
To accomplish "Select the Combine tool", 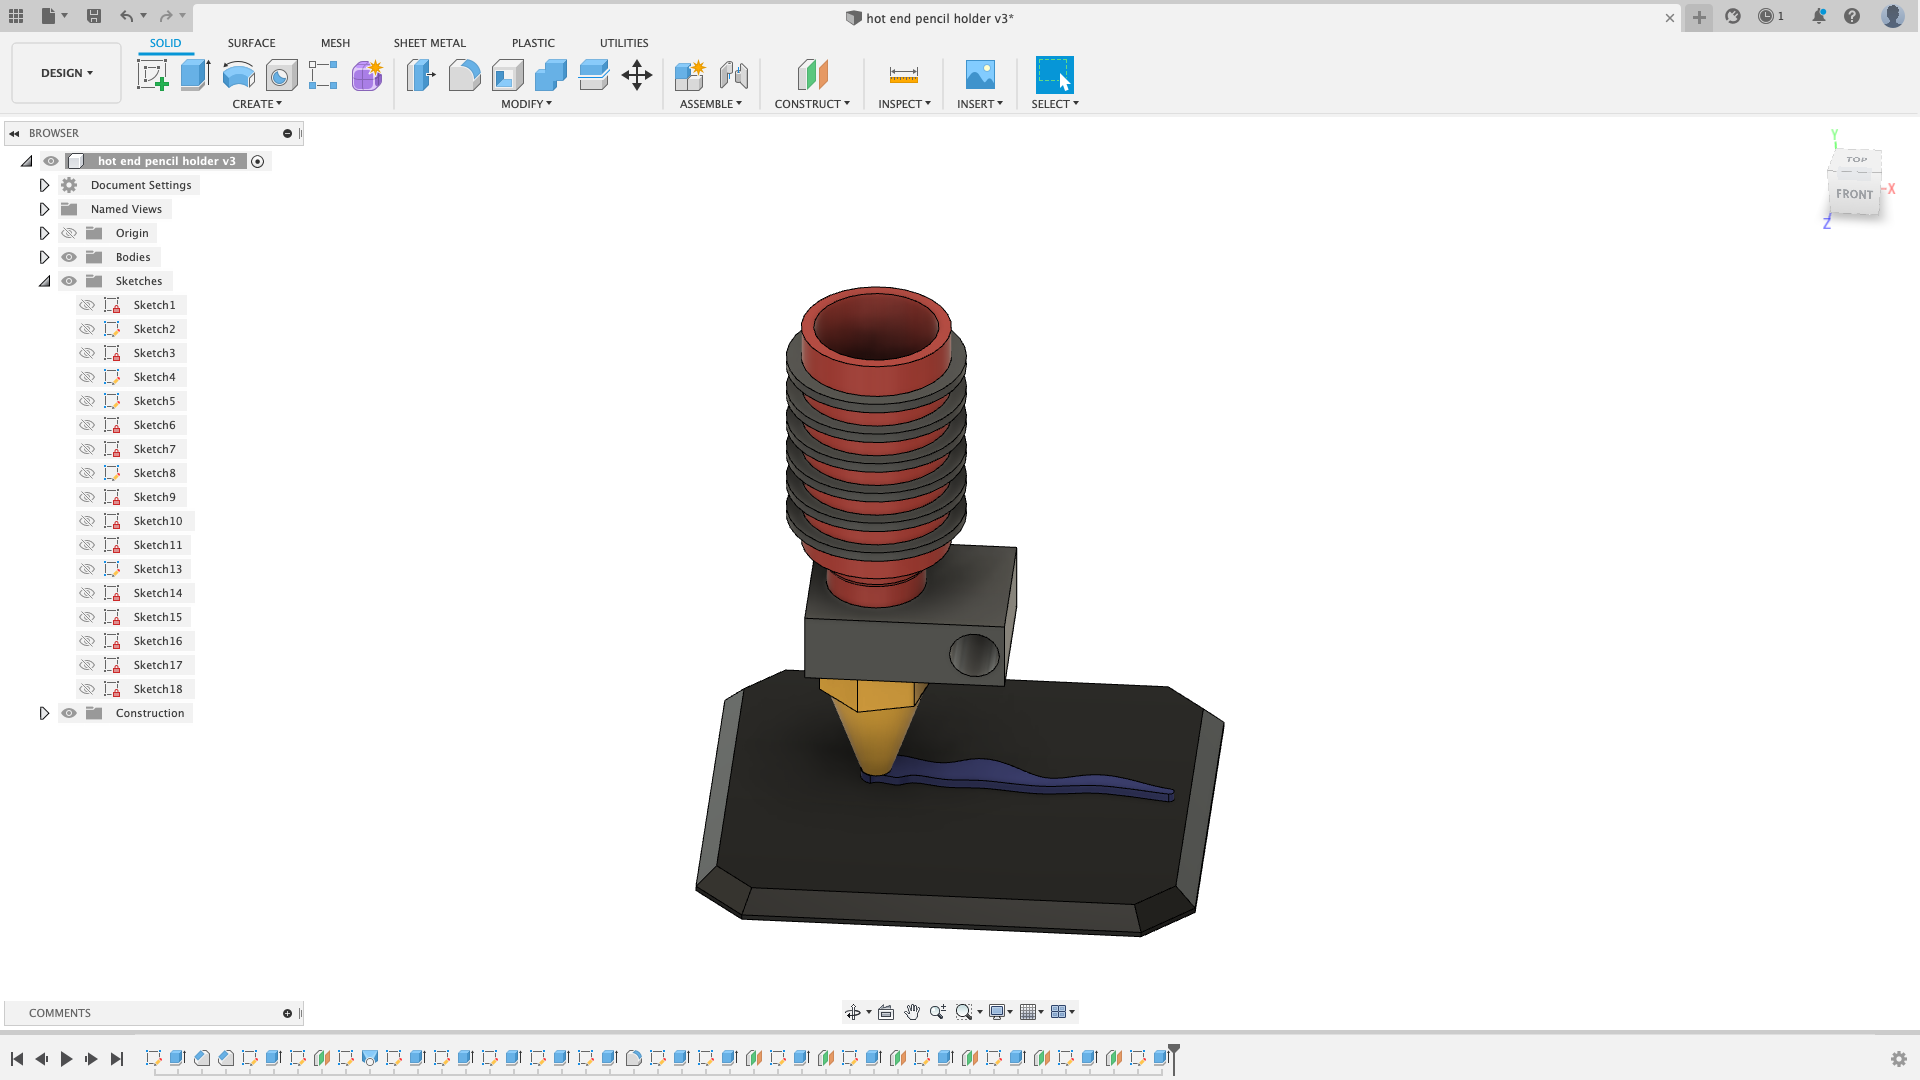I will click(550, 75).
